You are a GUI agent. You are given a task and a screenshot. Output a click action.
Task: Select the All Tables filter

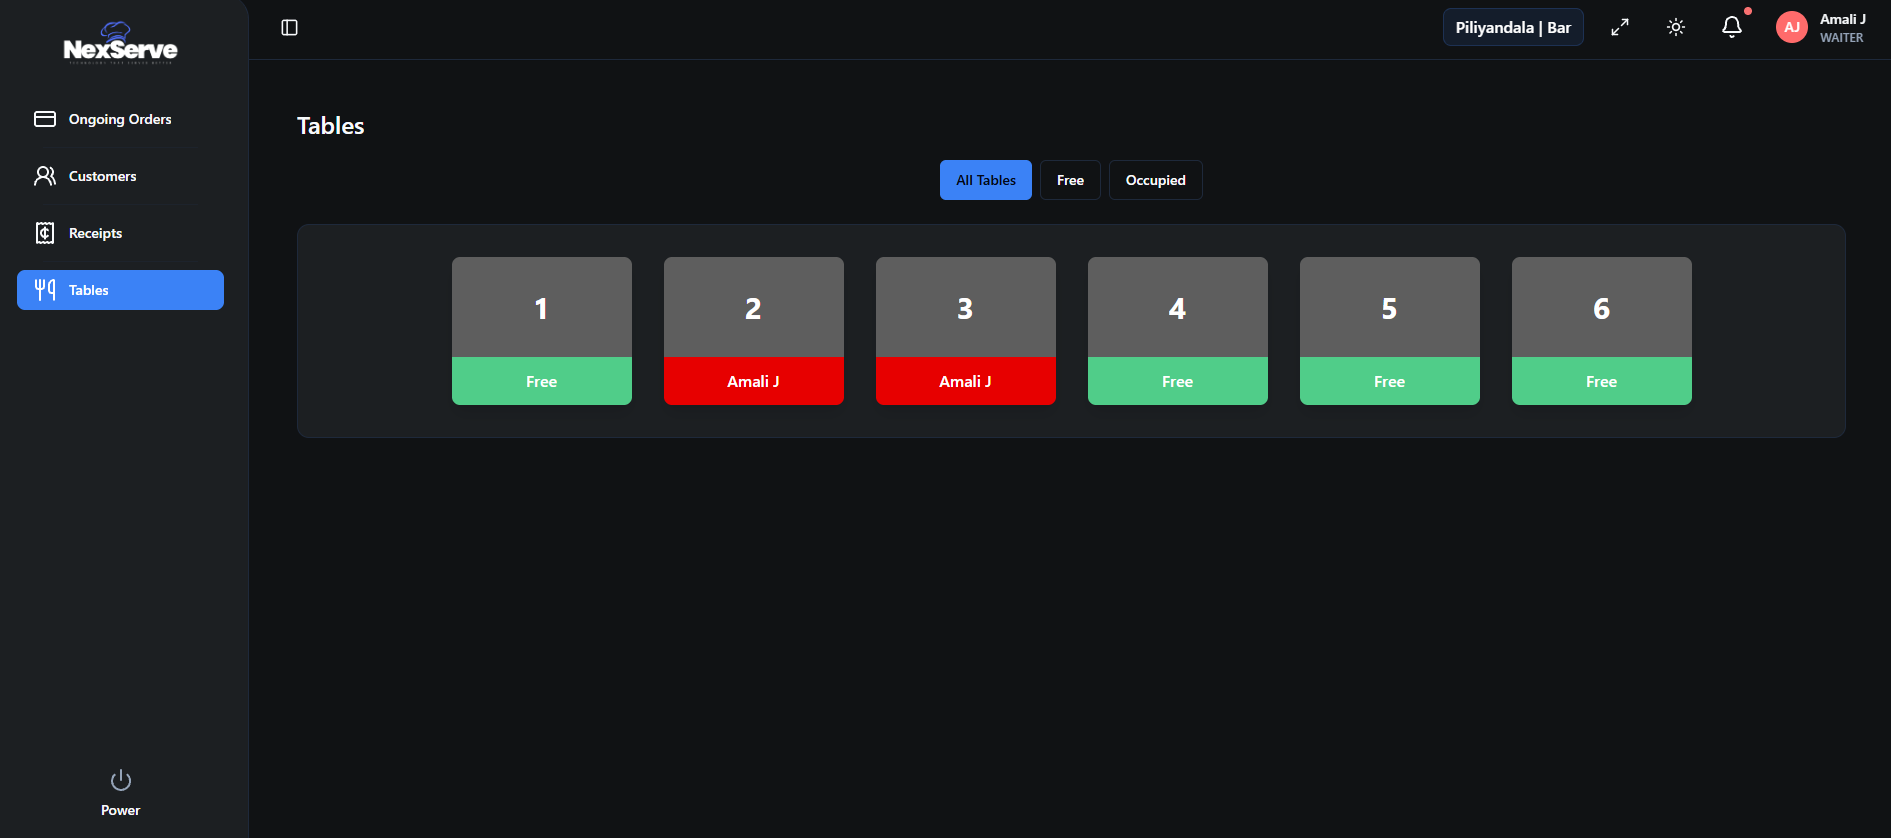985,180
